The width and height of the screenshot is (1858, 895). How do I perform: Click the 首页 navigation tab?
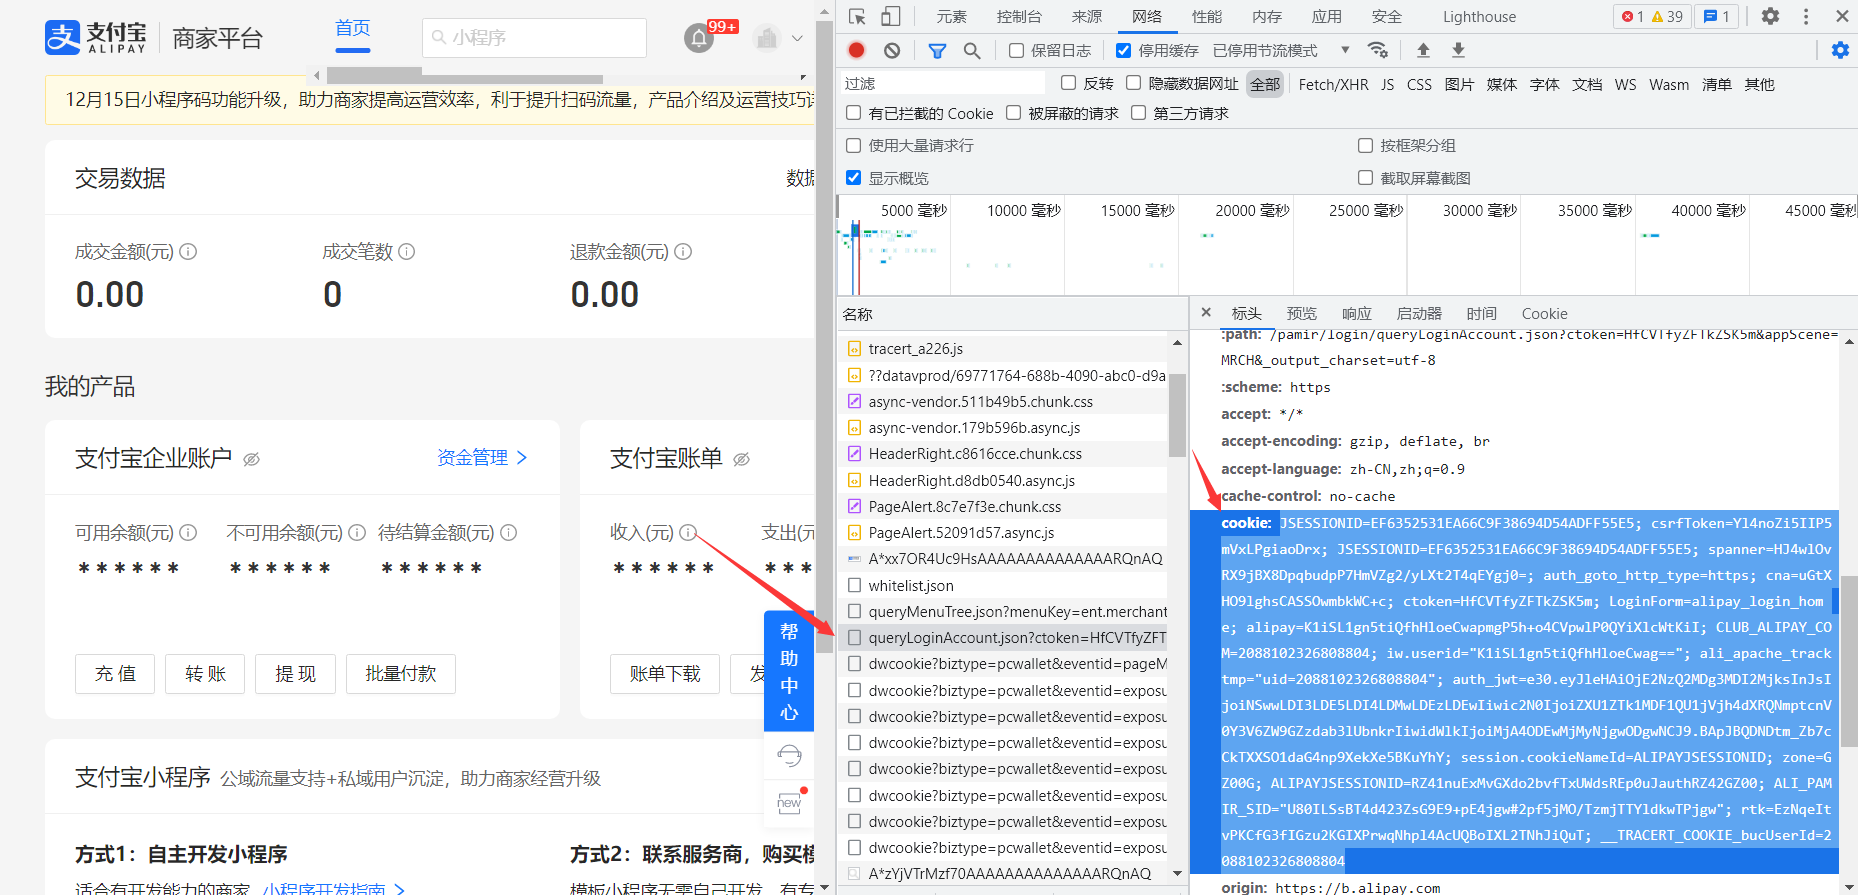[352, 28]
